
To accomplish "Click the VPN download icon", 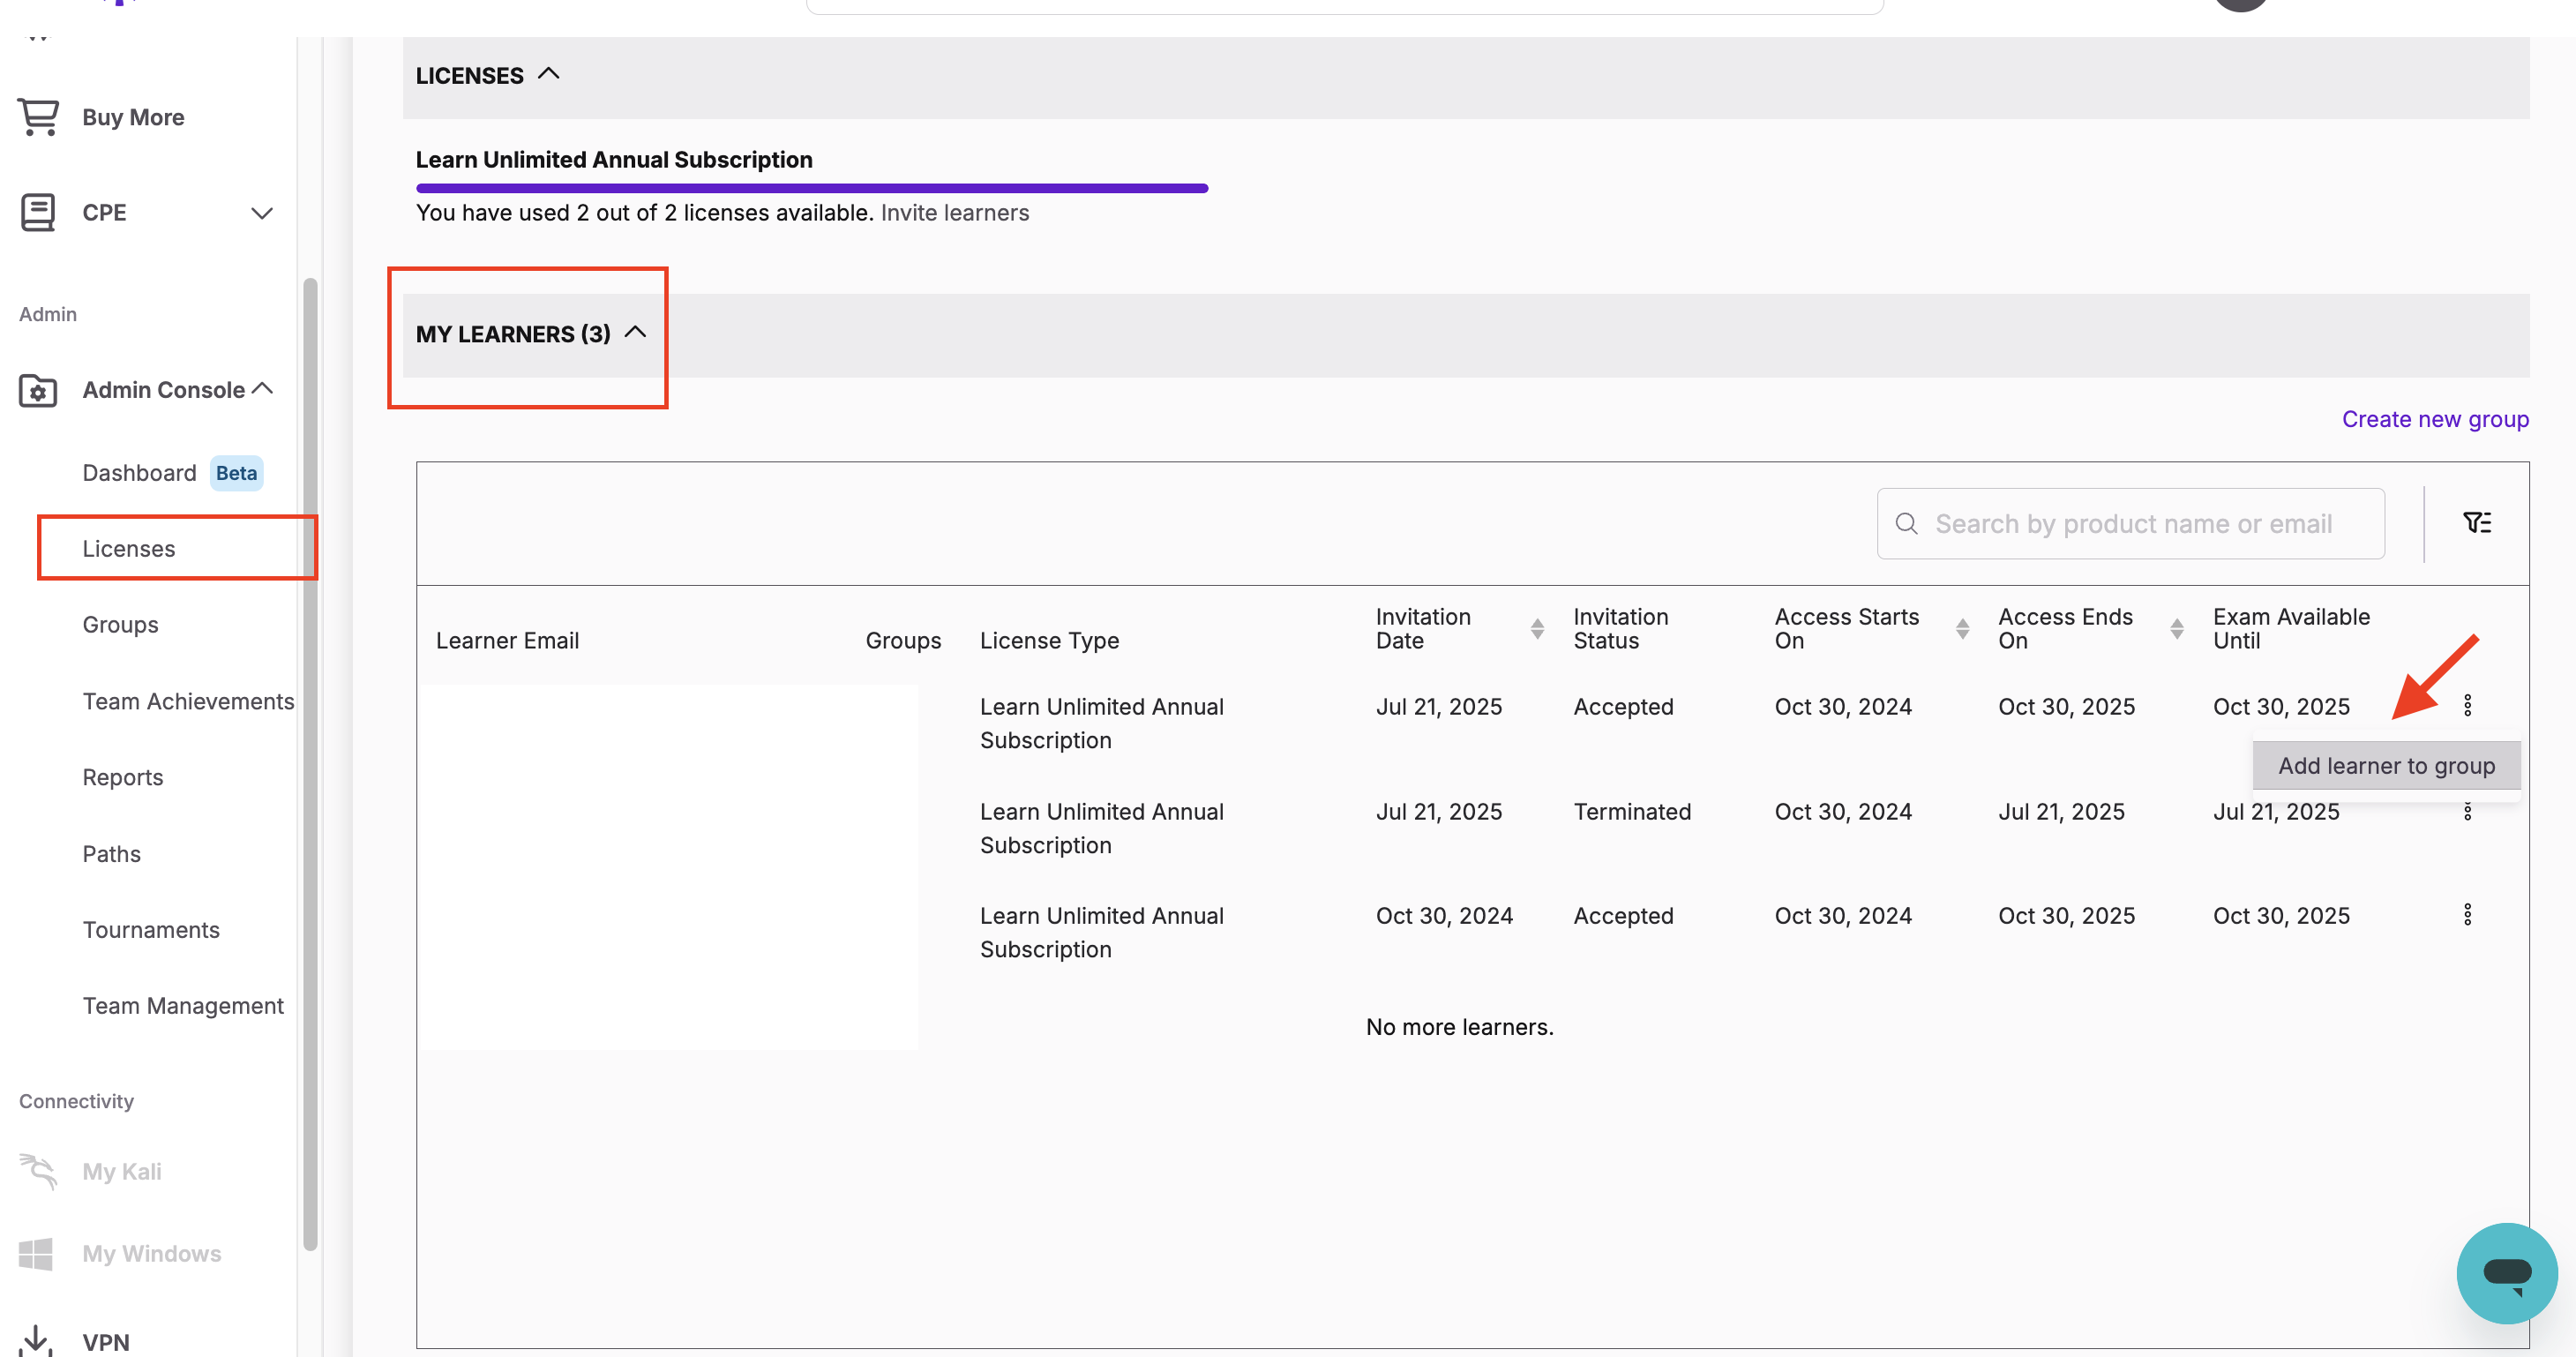I will point(36,1340).
